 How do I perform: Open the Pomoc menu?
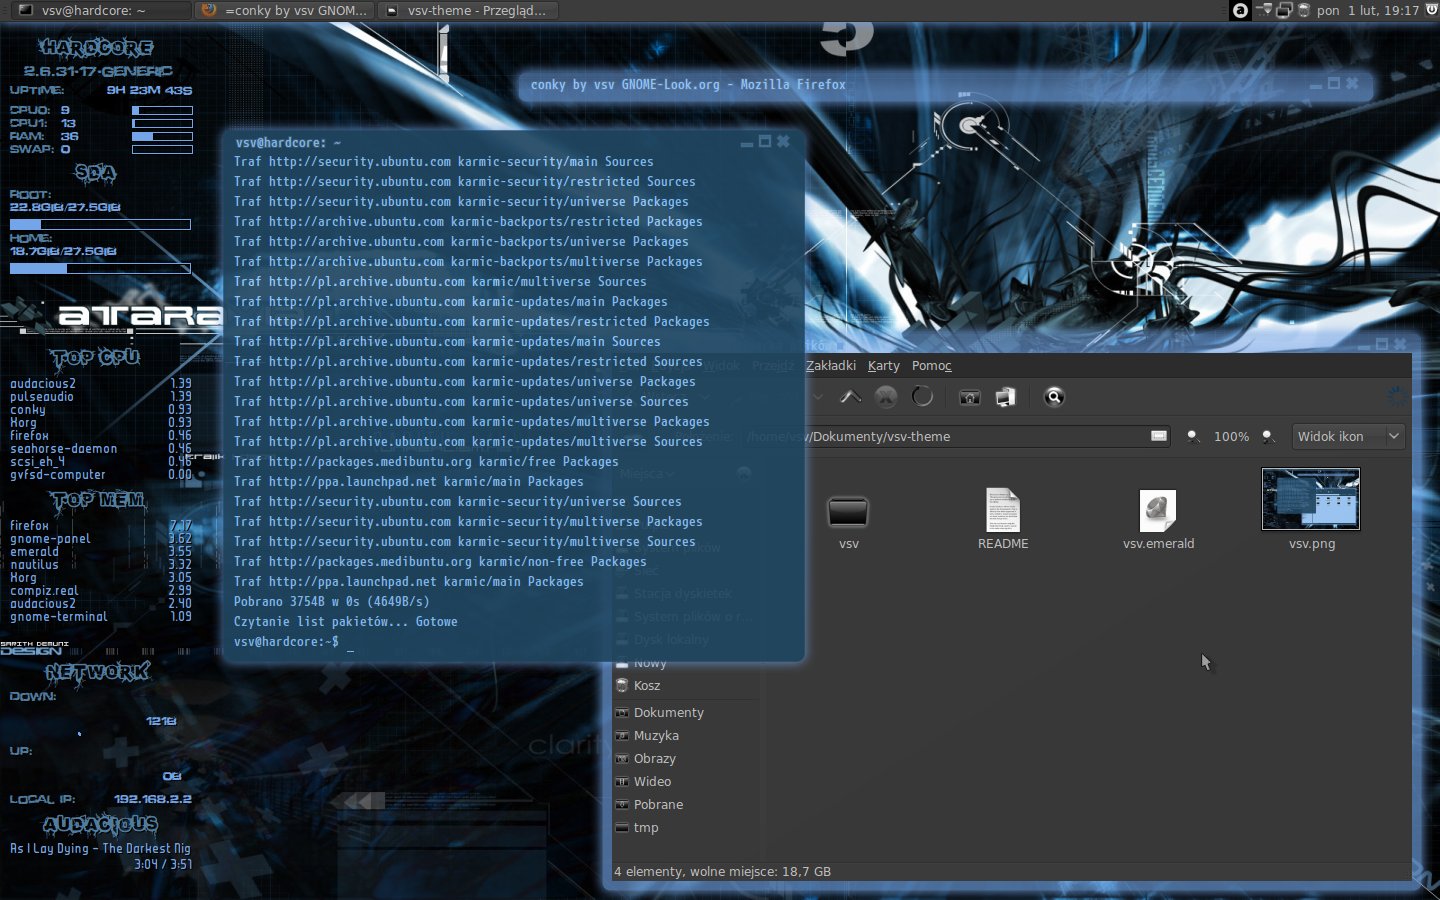931,366
